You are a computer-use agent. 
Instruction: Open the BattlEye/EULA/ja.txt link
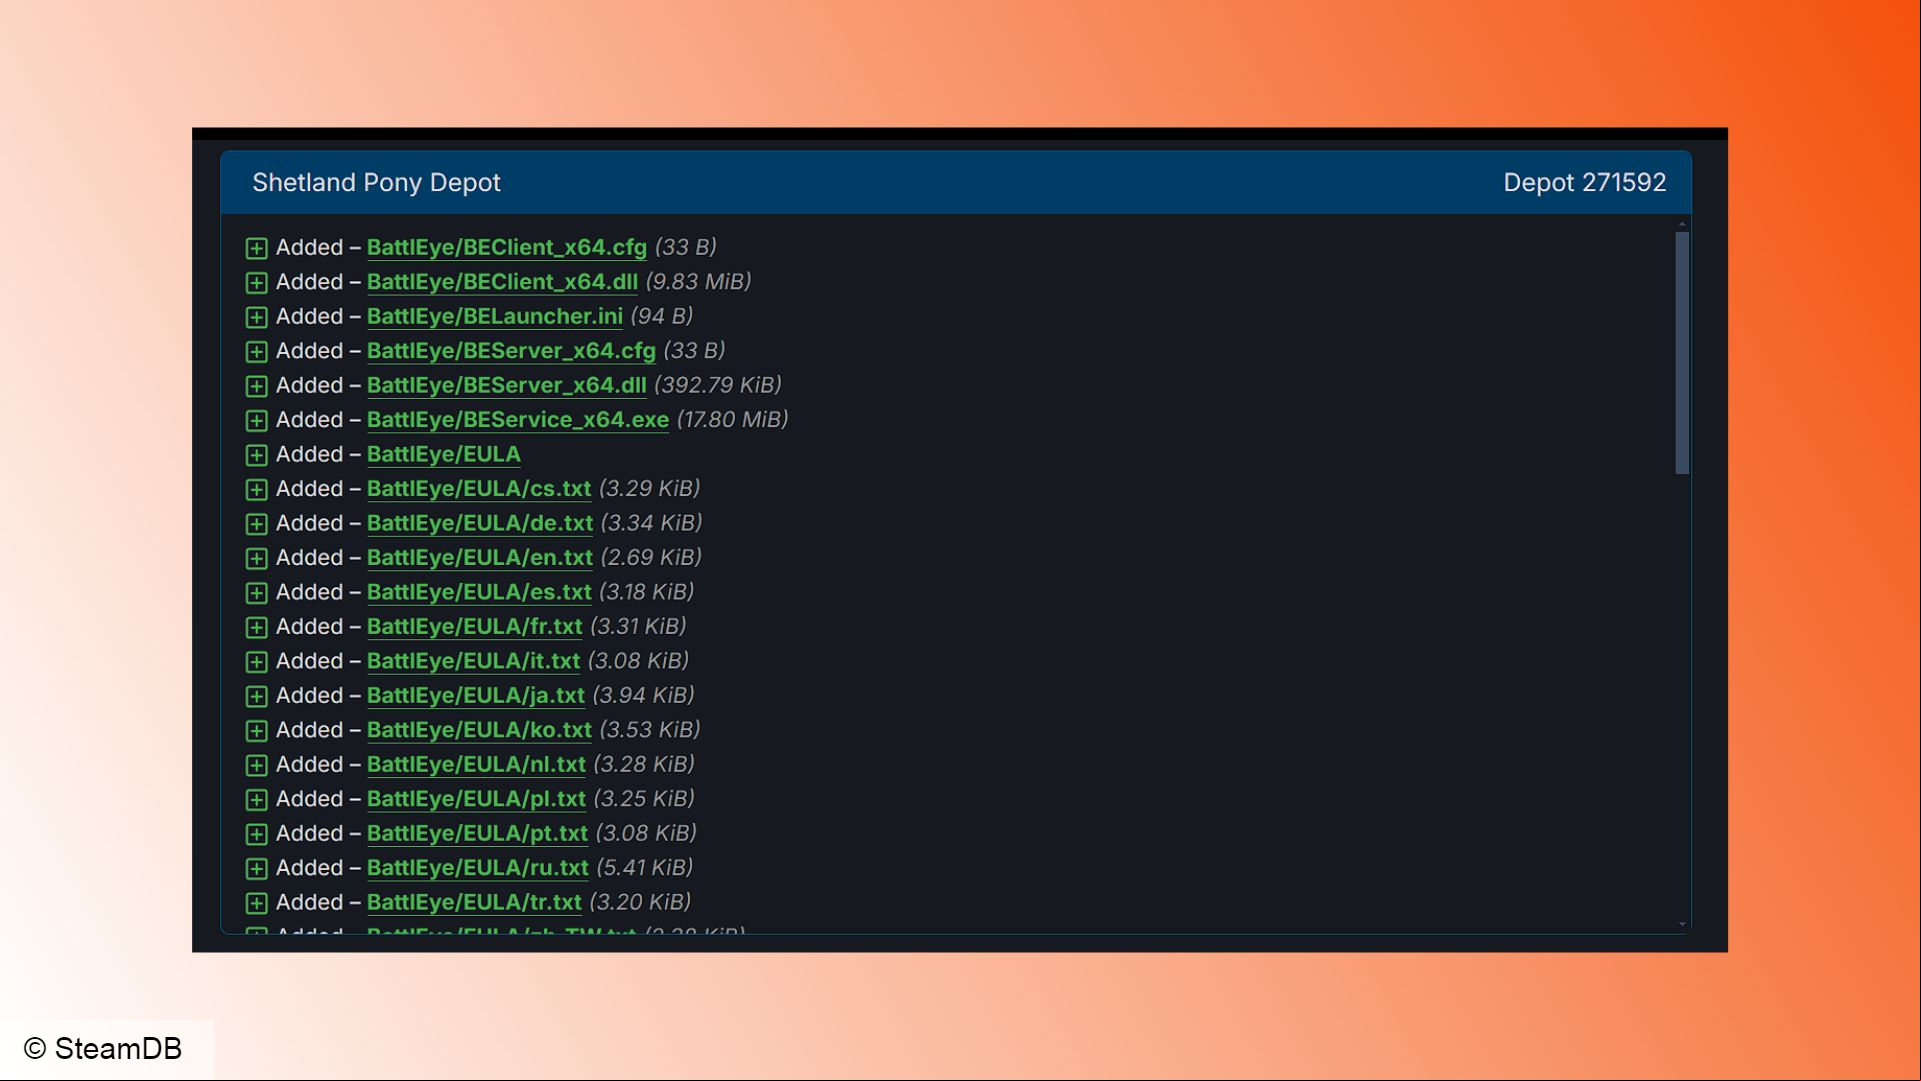click(475, 696)
